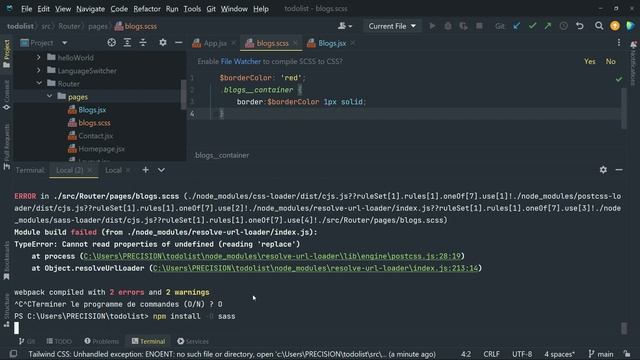This screenshot has width=640, height=360.
Task: Close the blogs.scss editor tab
Action: coord(295,43)
